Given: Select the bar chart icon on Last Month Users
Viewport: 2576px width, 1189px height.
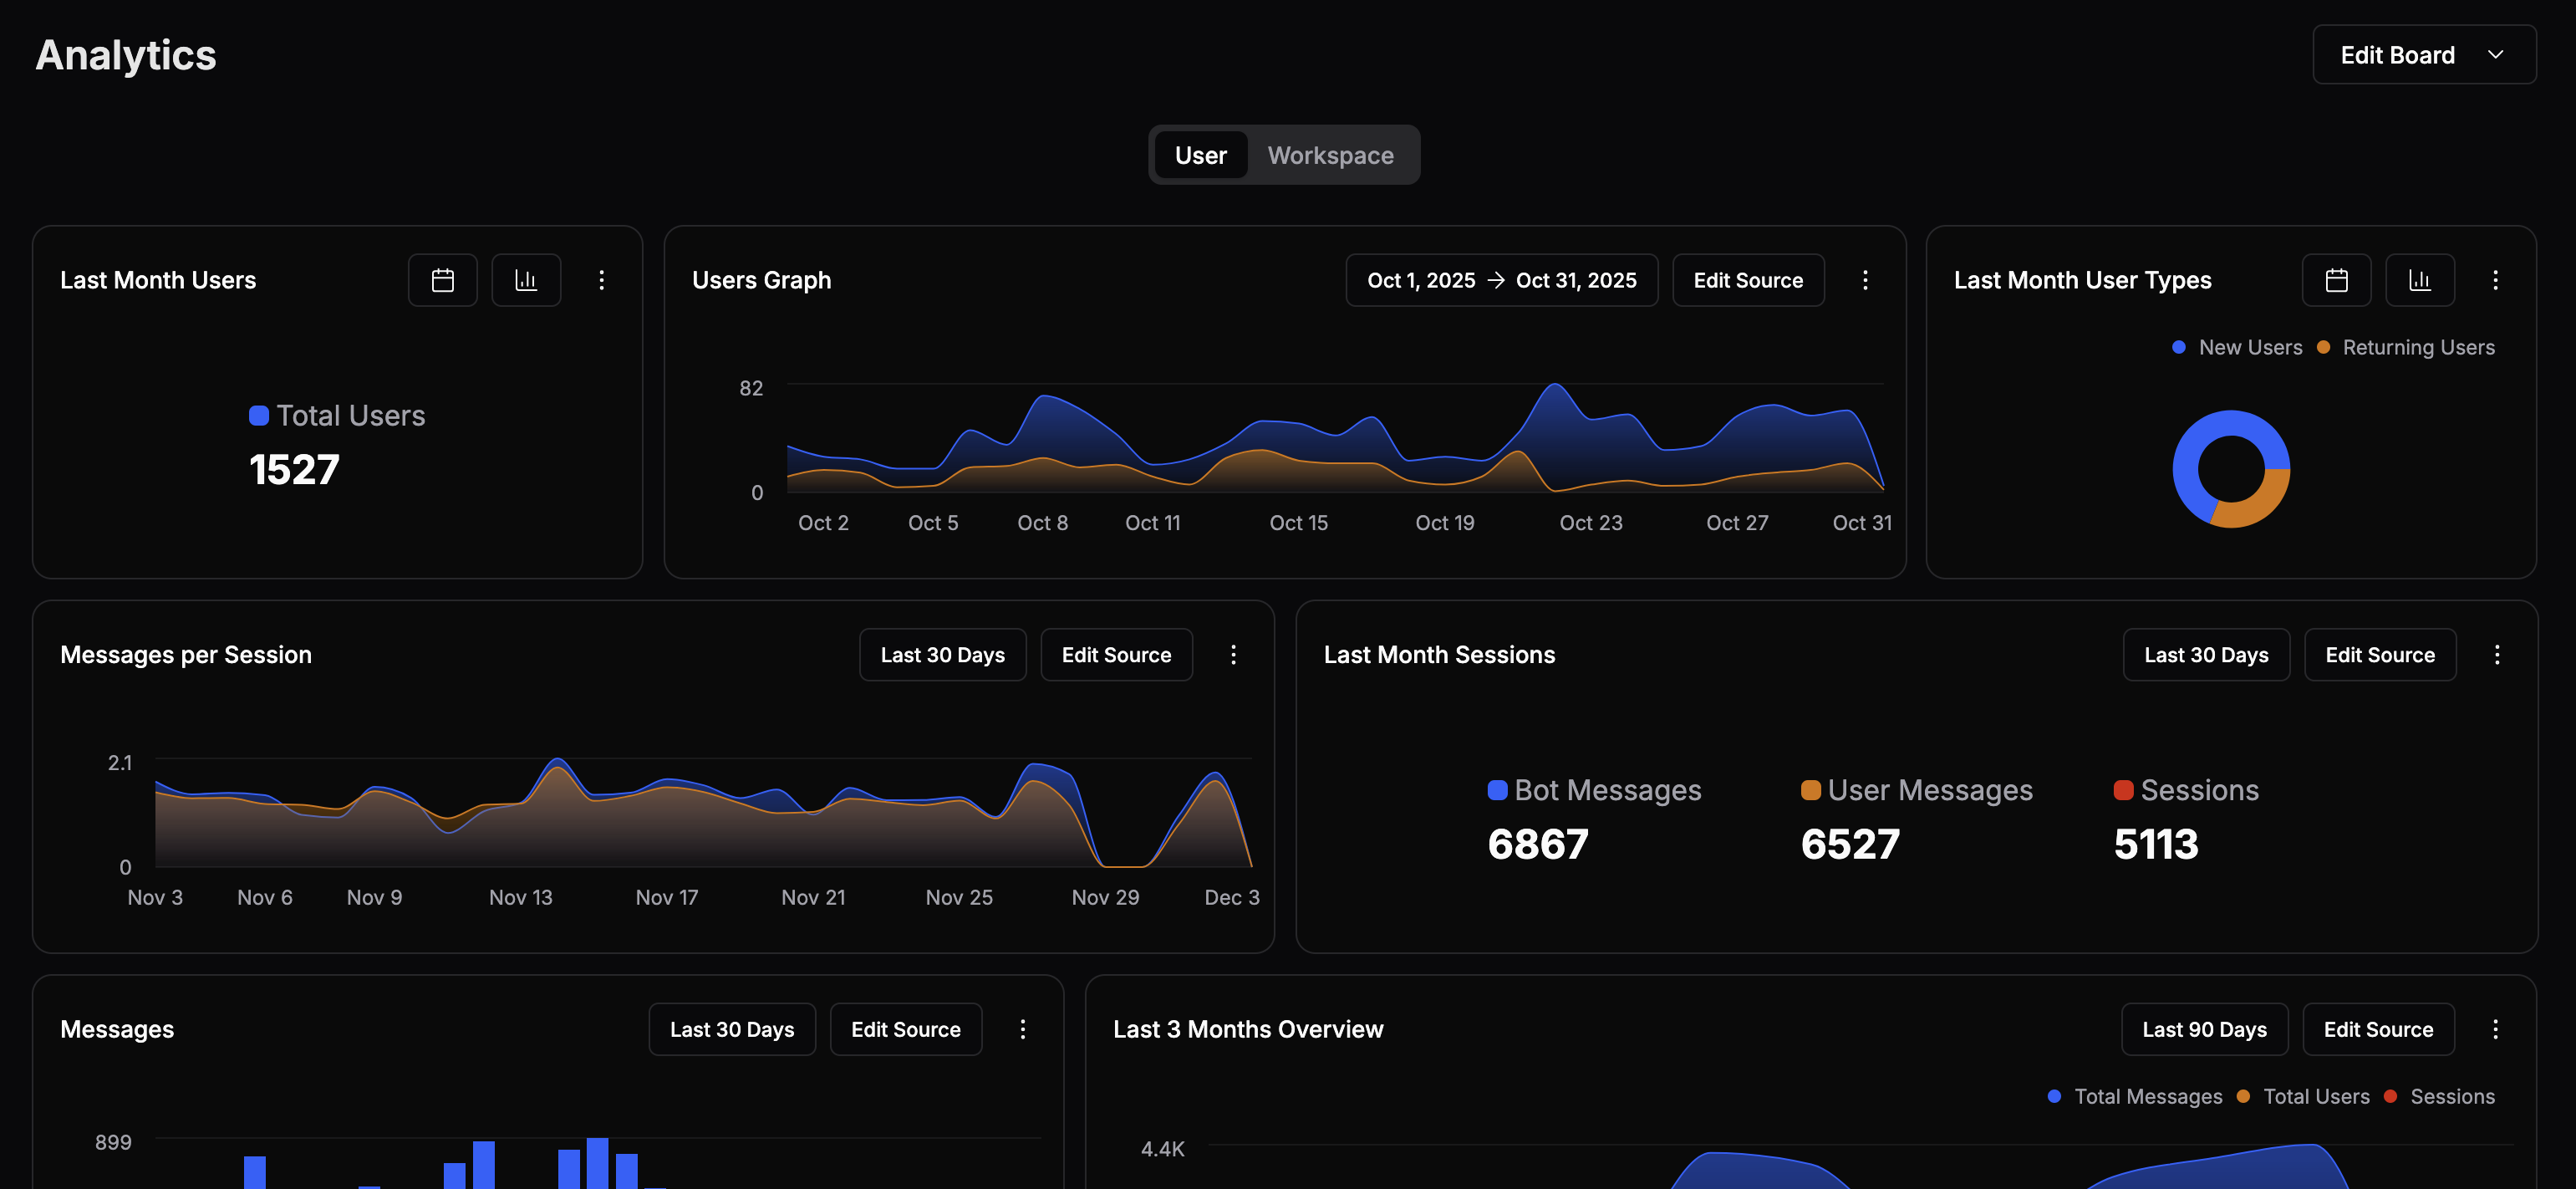Looking at the screenshot, I should pos(525,280).
